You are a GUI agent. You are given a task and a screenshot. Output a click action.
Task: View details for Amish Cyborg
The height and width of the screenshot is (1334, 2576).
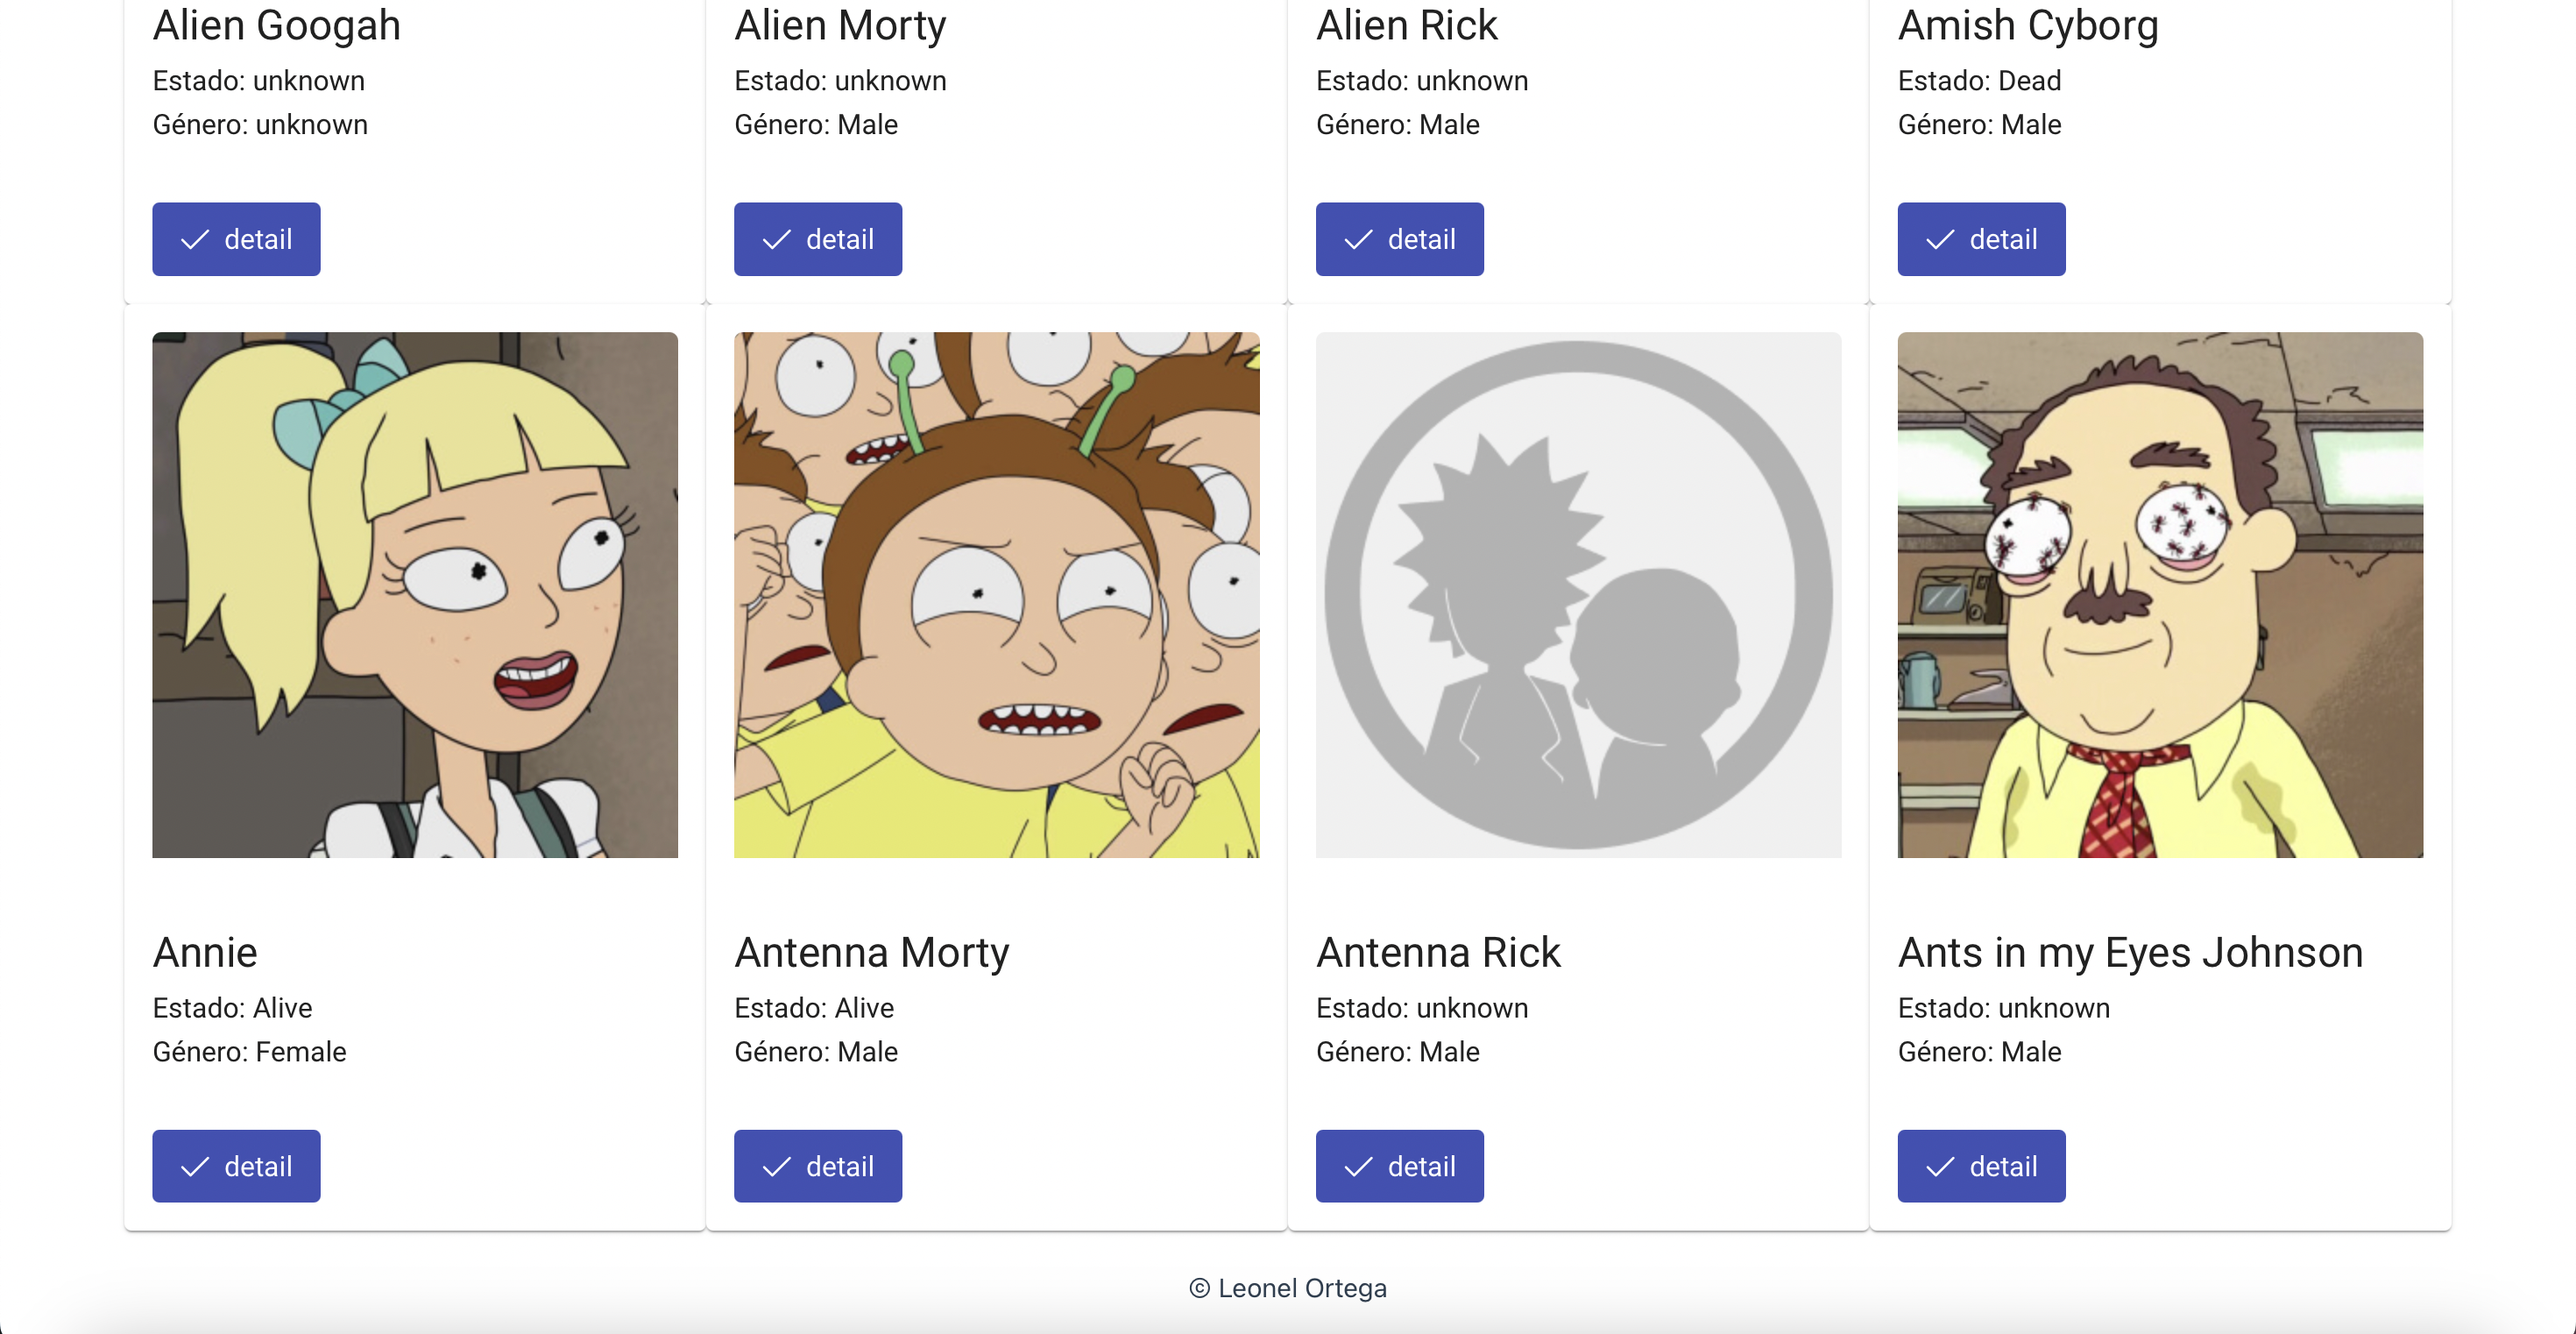tap(1981, 239)
